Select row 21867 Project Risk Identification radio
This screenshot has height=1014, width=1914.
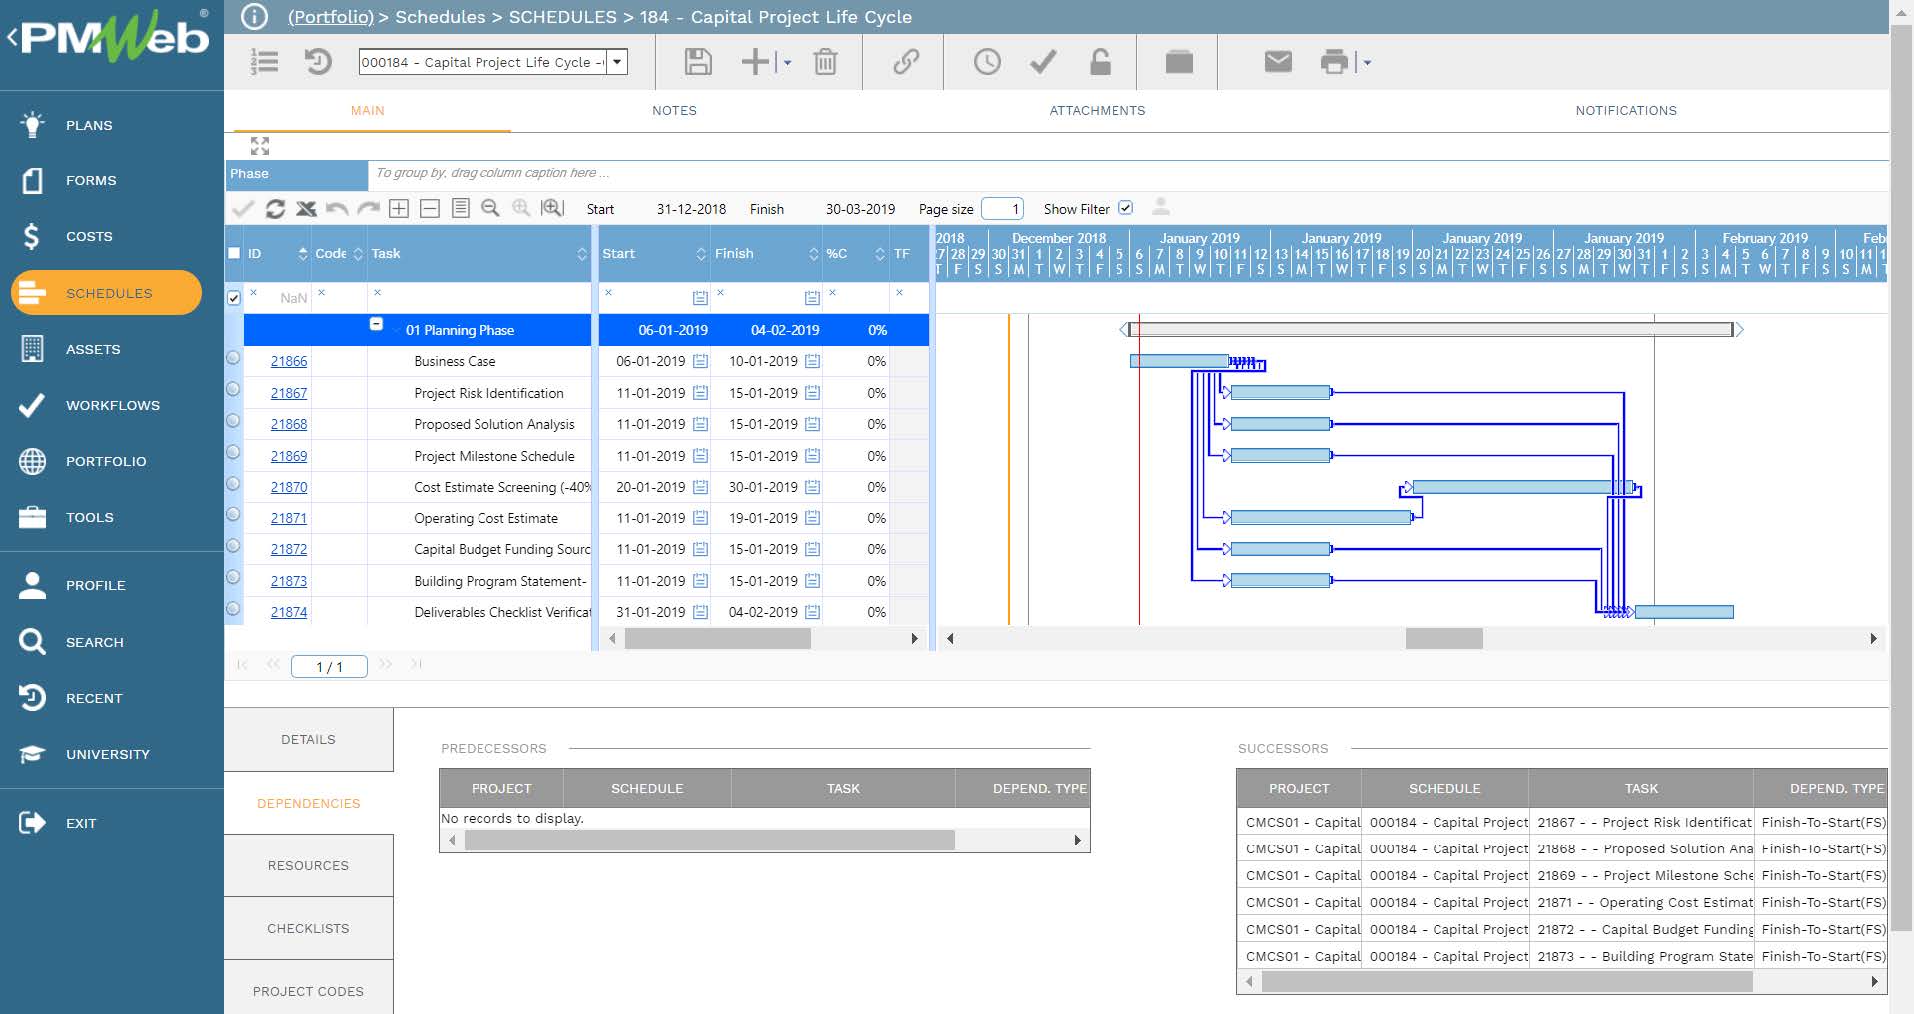[233, 389]
